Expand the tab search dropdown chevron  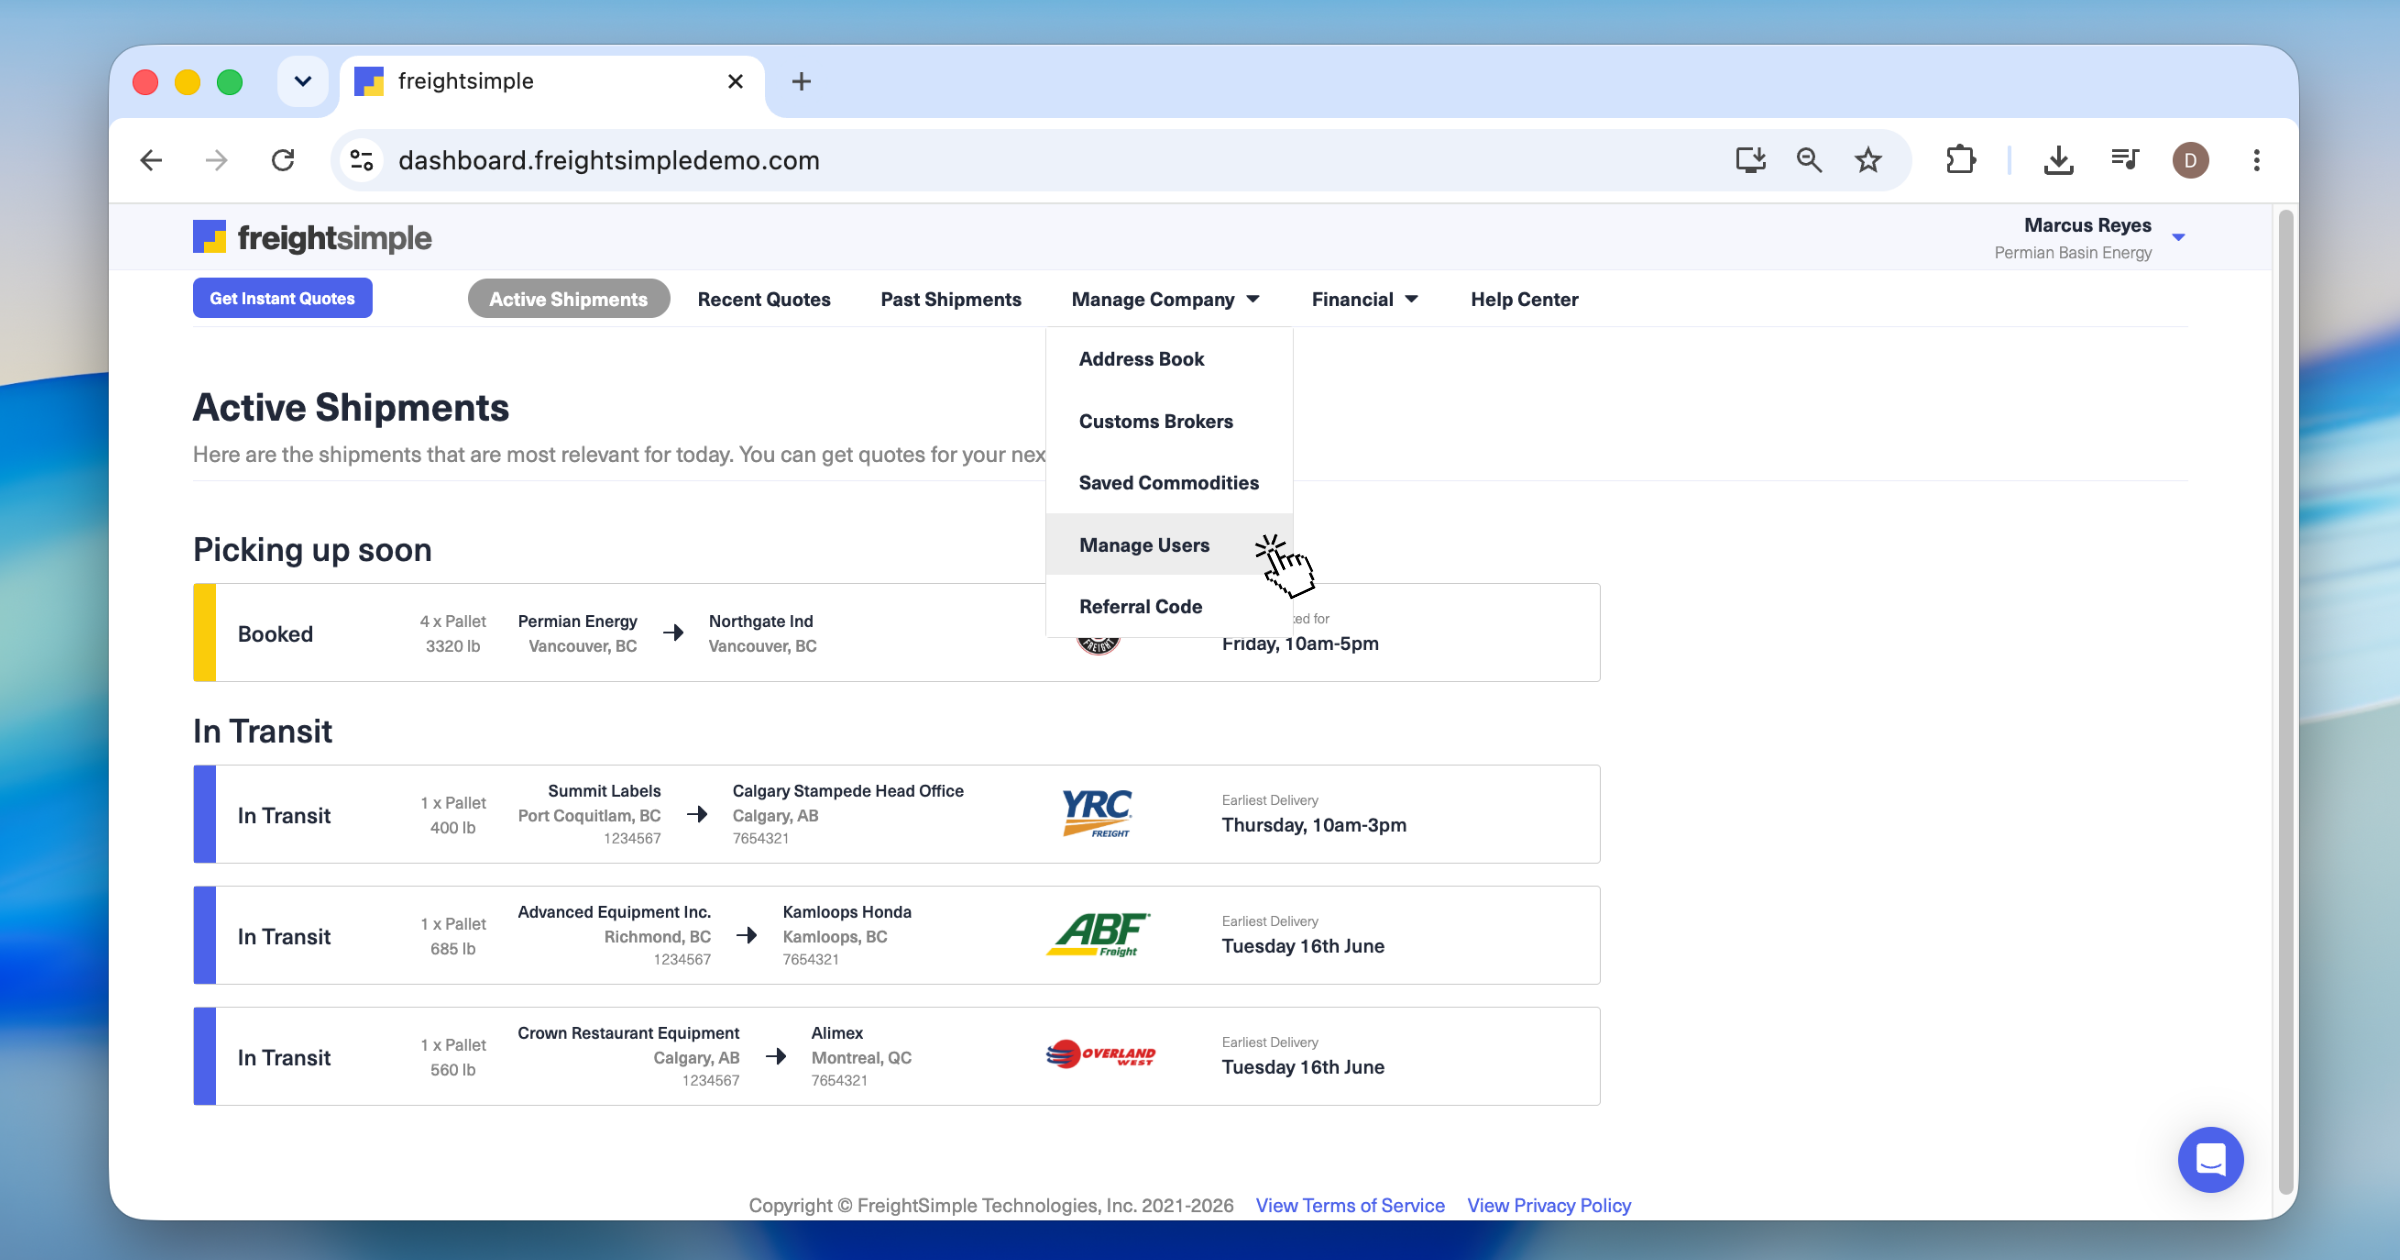303,81
